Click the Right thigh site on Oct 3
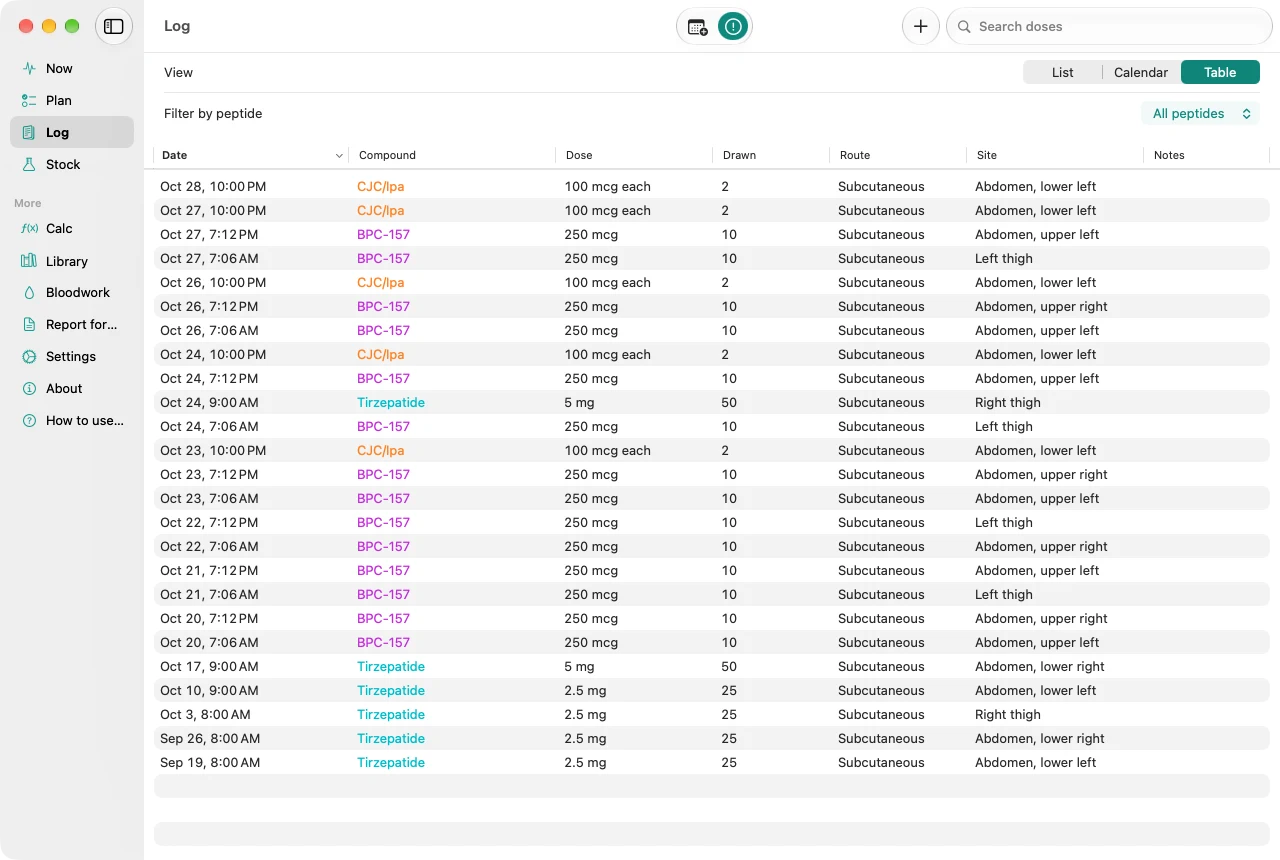 click(x=1008, y=714)
